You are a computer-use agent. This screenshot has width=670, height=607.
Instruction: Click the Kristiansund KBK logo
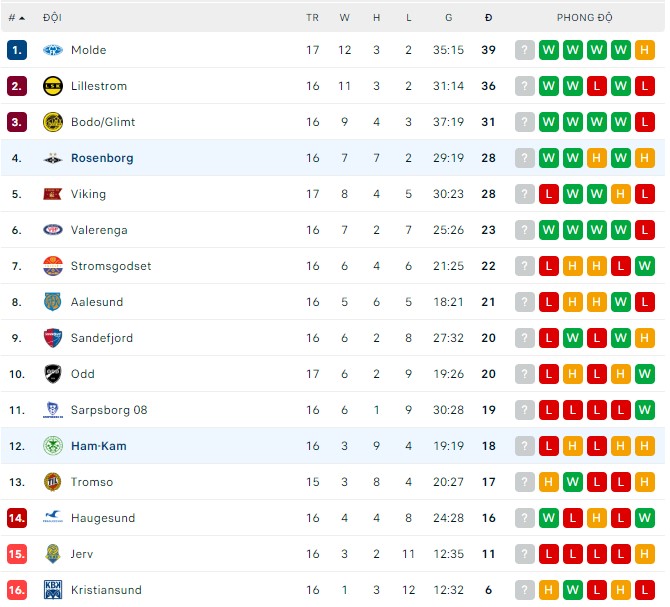click(x=53, y=590)
